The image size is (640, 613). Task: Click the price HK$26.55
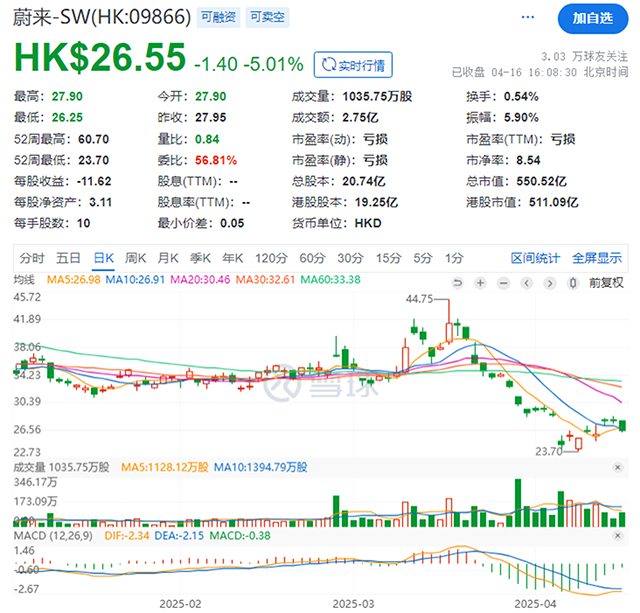tap(100, 58)
